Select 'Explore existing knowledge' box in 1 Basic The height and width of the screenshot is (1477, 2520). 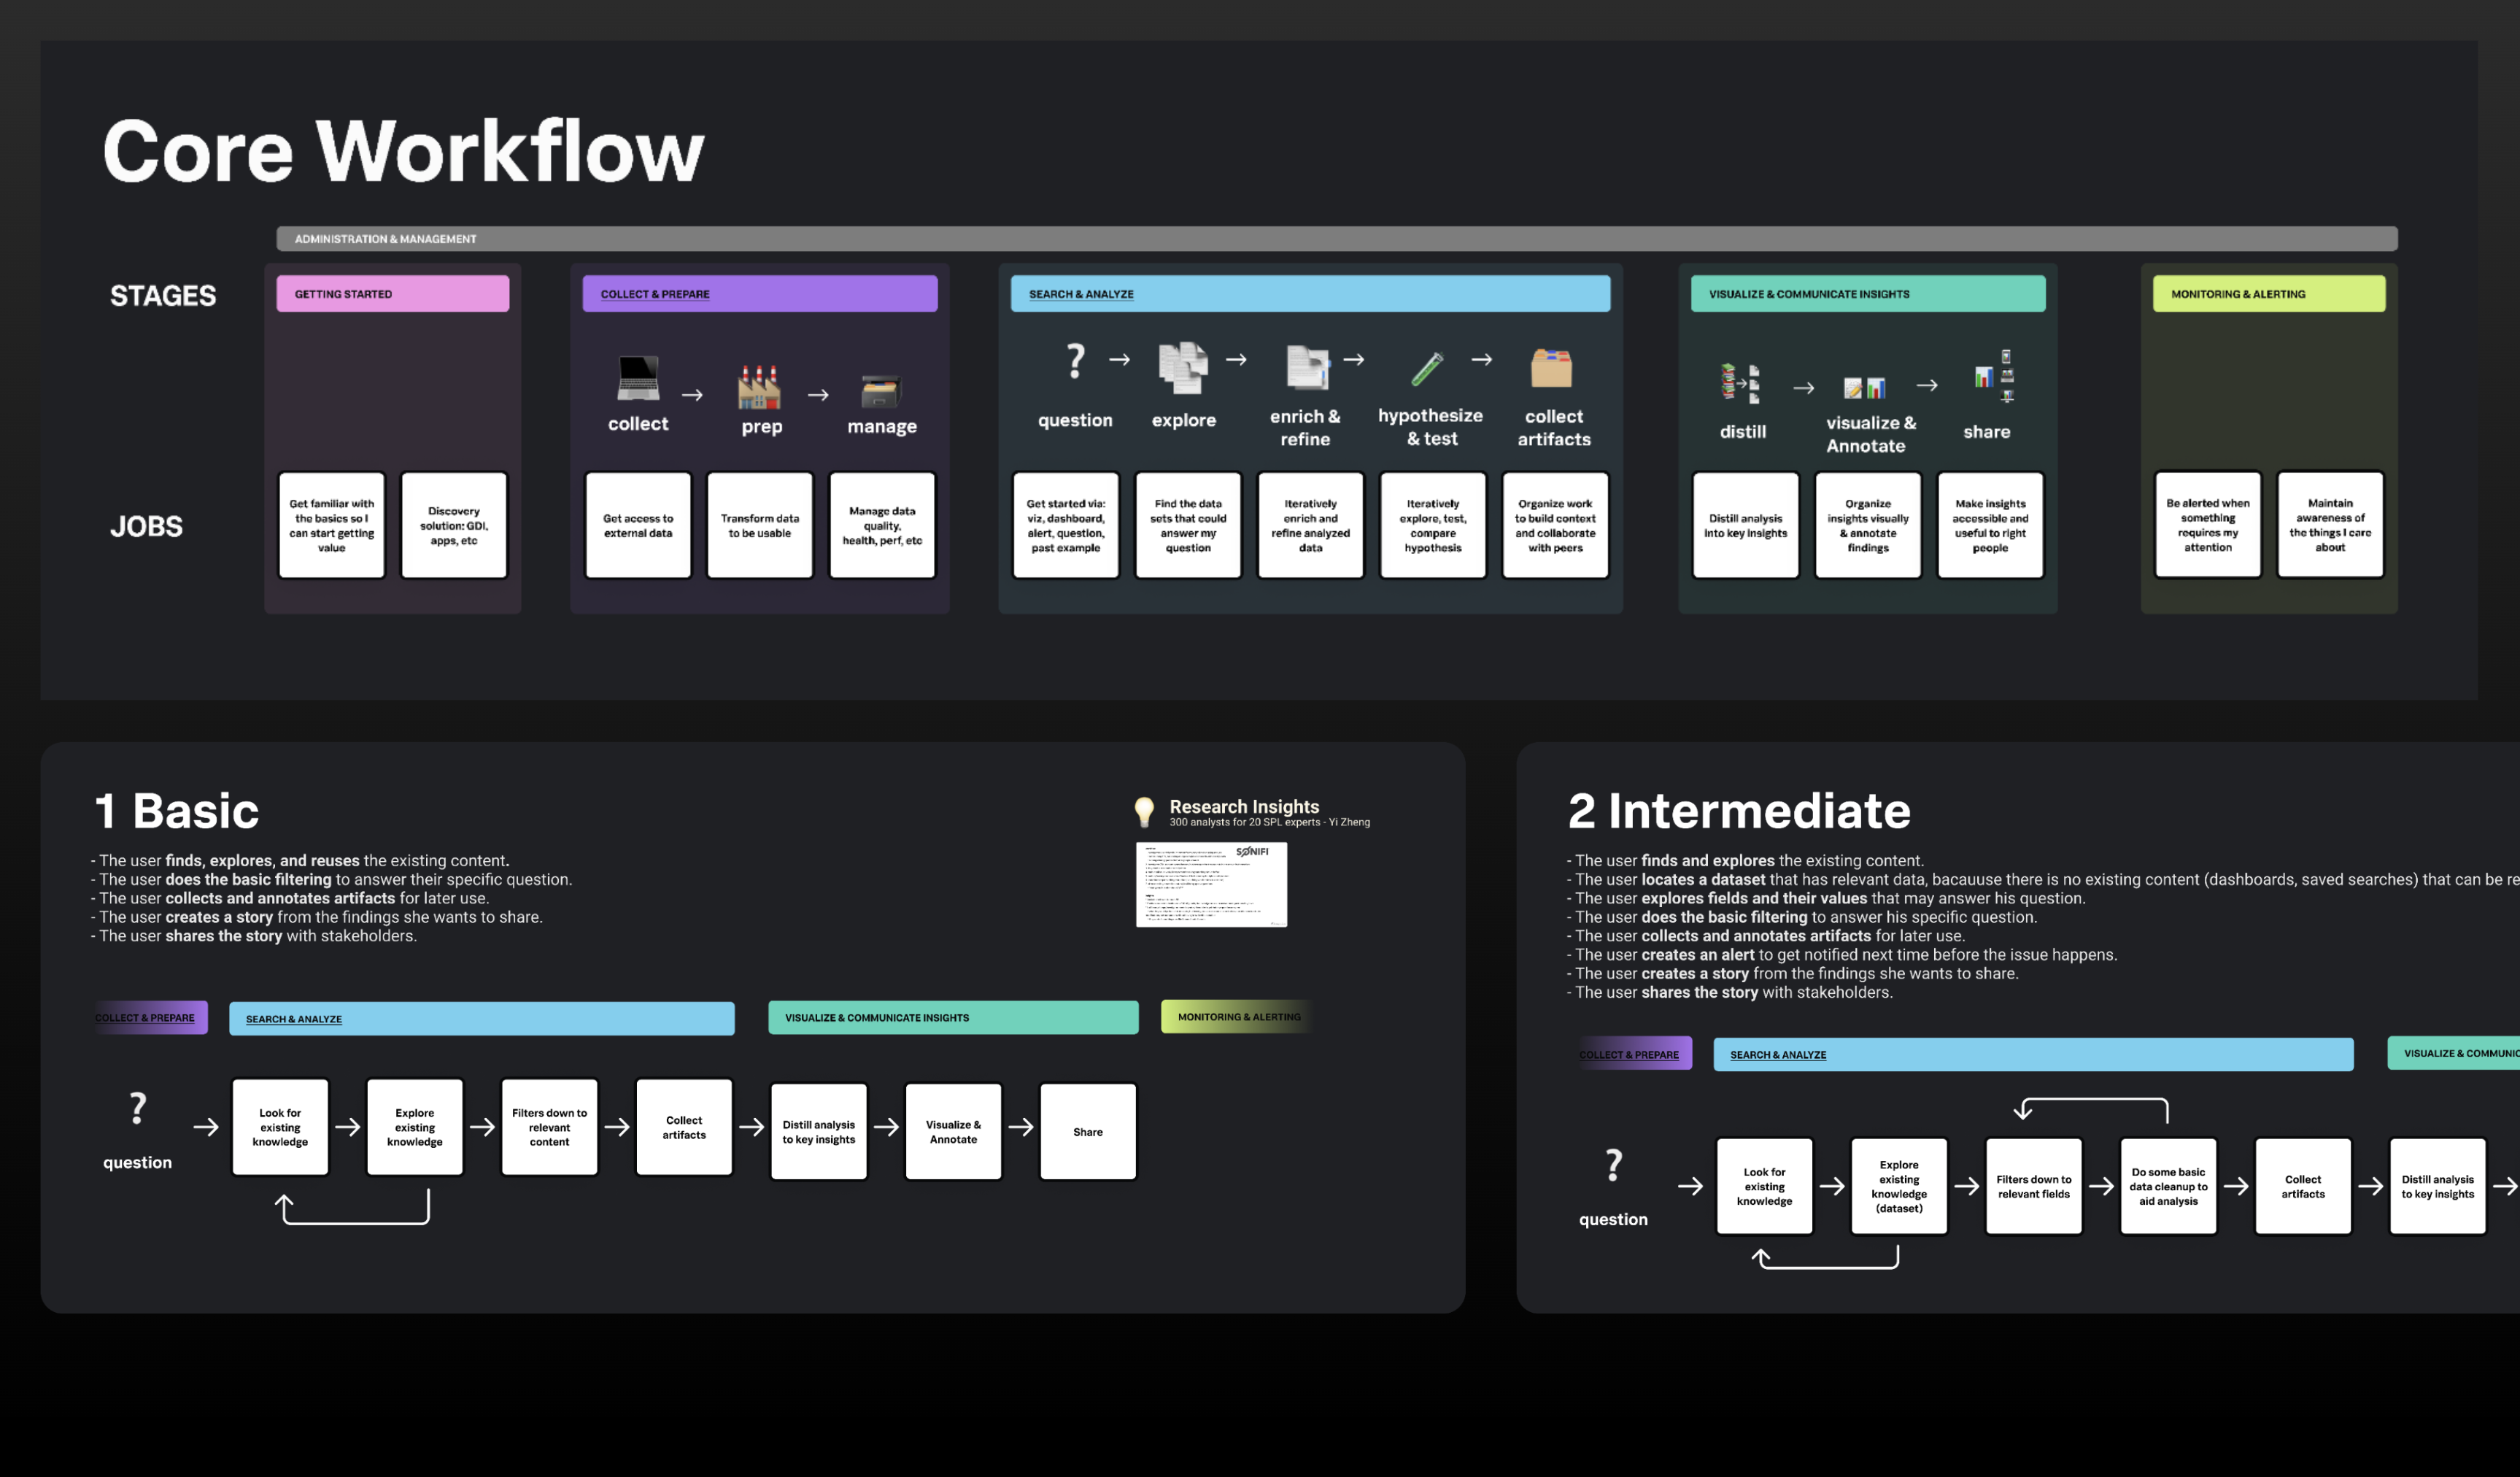tap(414, 1127)
